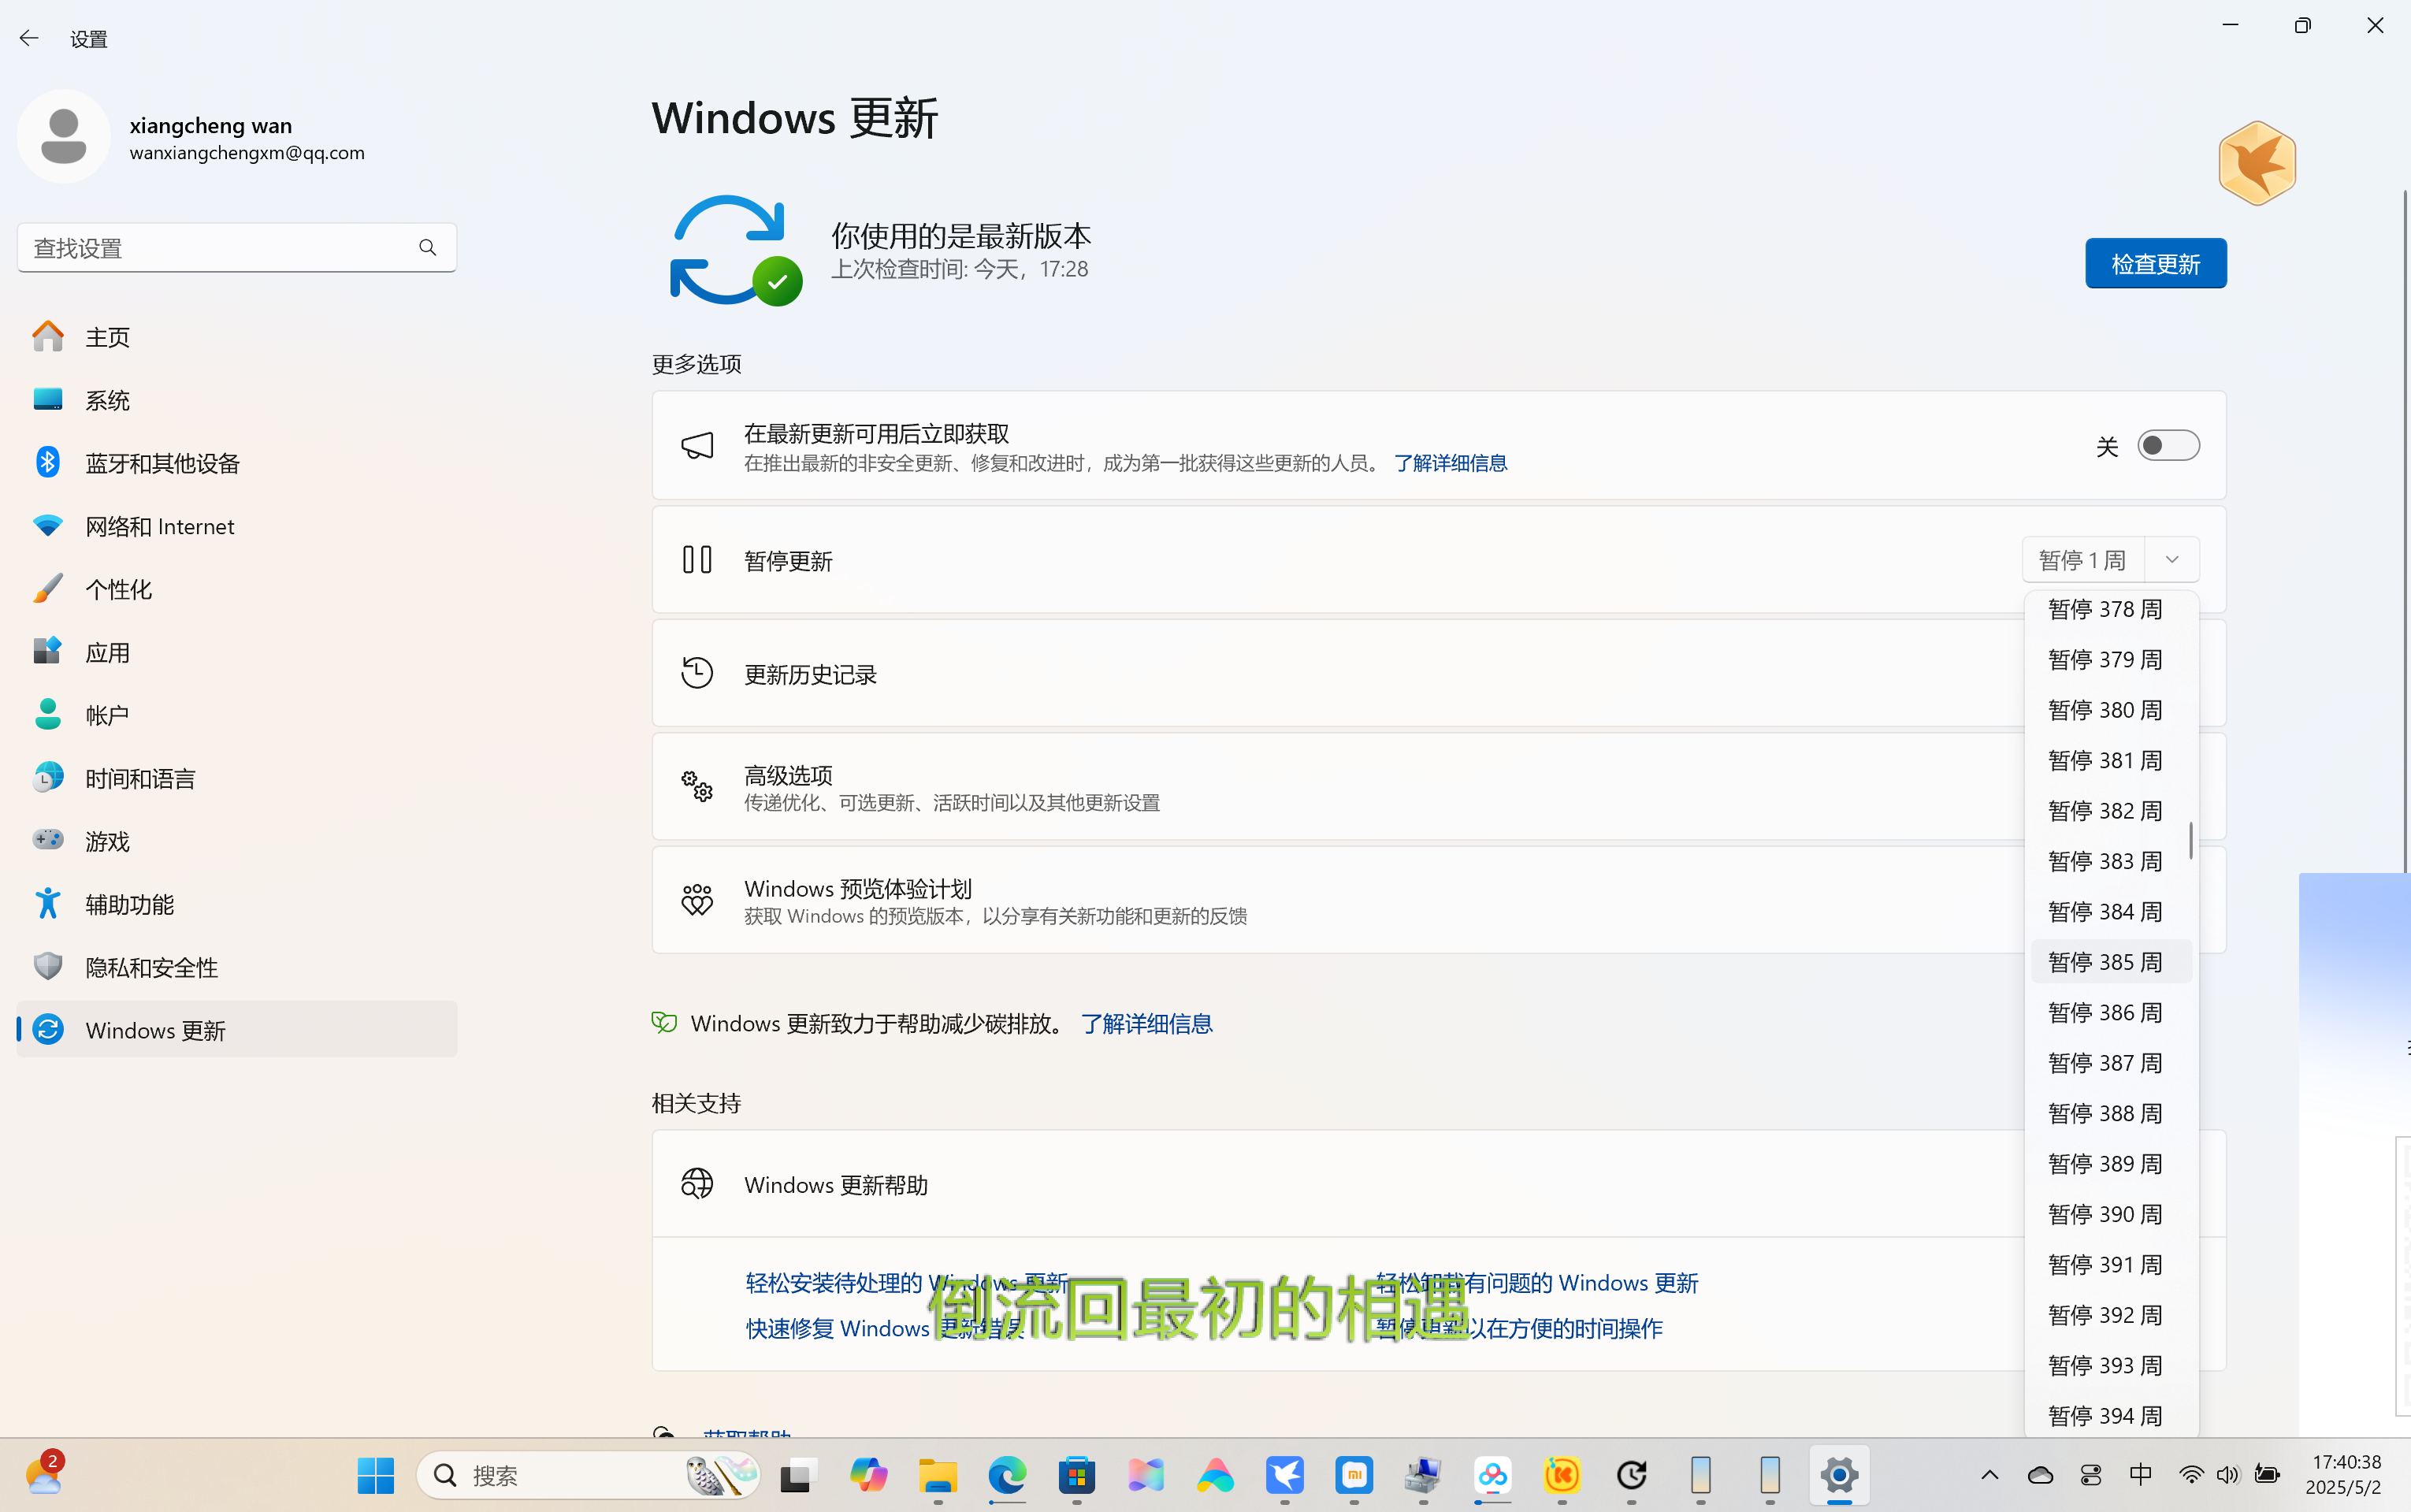Go to 网络和 Internet settings
Viewport: 2411px width, 1512px height.
coord(160,526)
